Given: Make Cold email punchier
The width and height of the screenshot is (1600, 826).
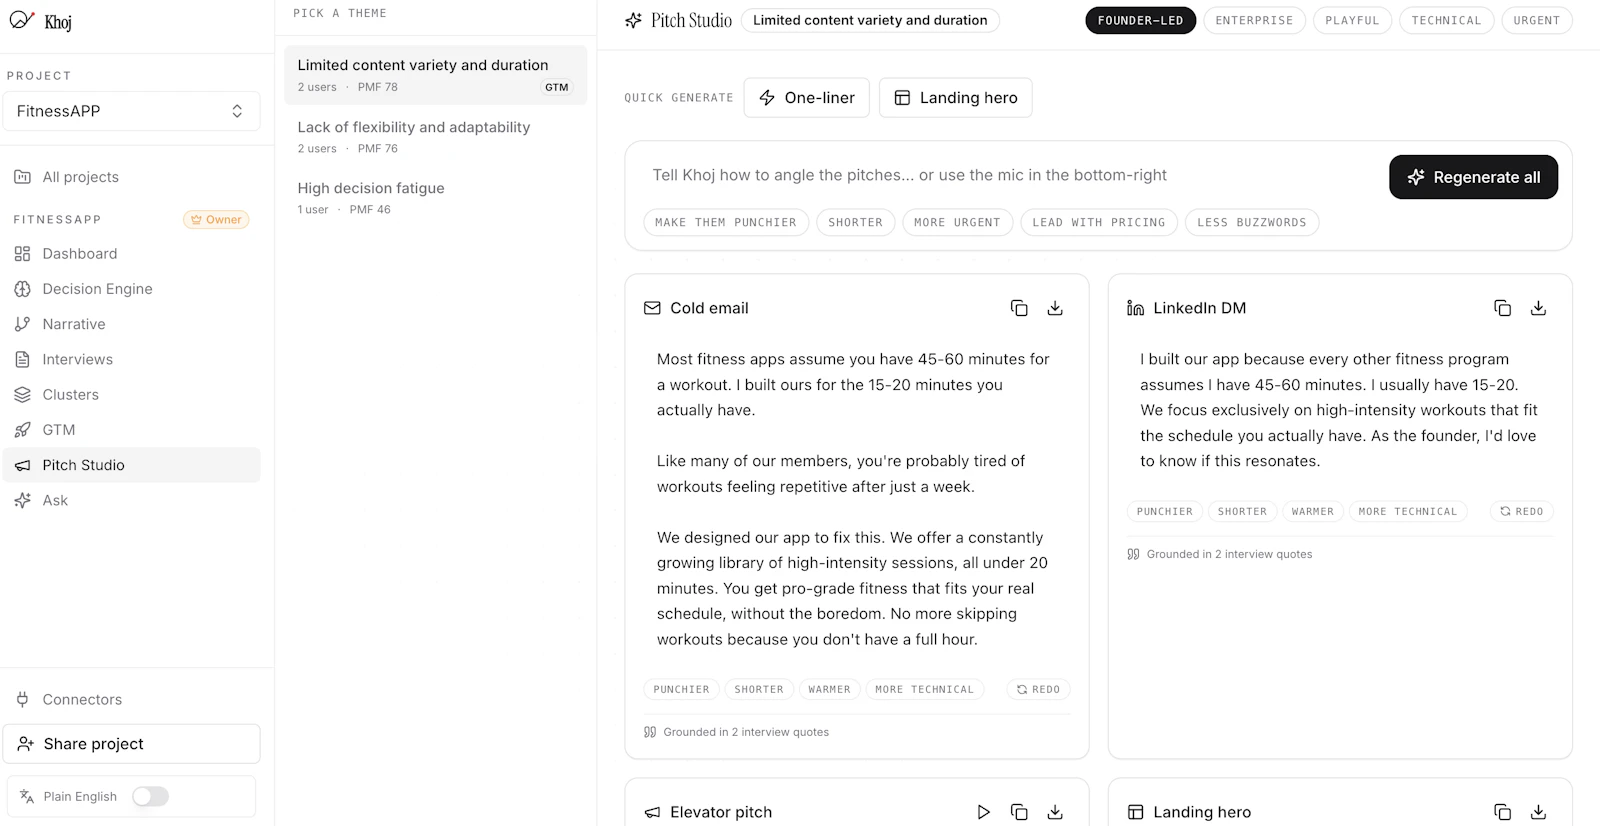Looking at the screenshot, I should click(x=681, y=689).
